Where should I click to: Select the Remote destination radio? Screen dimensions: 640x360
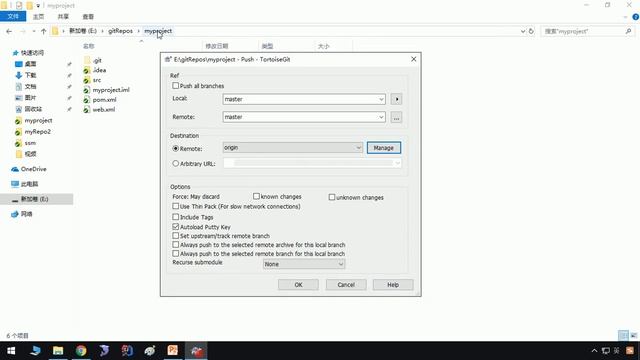[176, 149]
